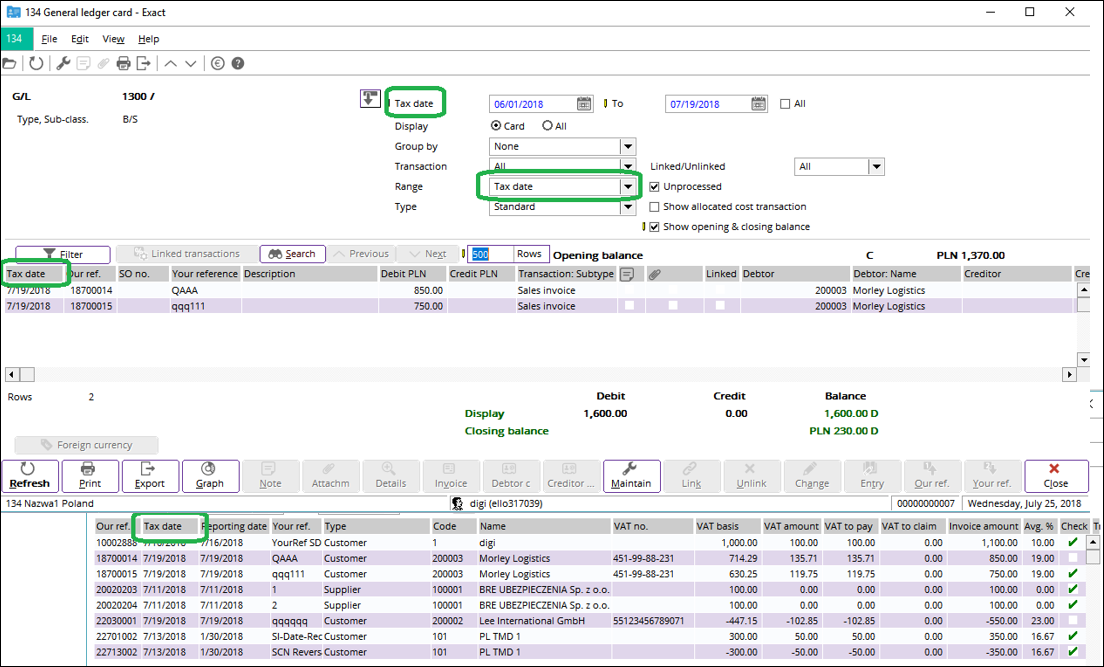Click up arrow of lower VAT grid scrollbar
The width and height of the screenshot is (1104, 667).
1093,542
